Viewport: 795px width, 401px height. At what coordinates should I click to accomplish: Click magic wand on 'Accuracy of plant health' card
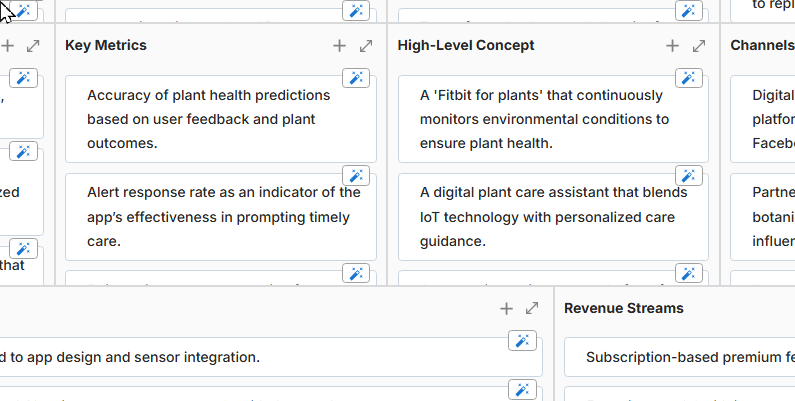coord(356,78)
